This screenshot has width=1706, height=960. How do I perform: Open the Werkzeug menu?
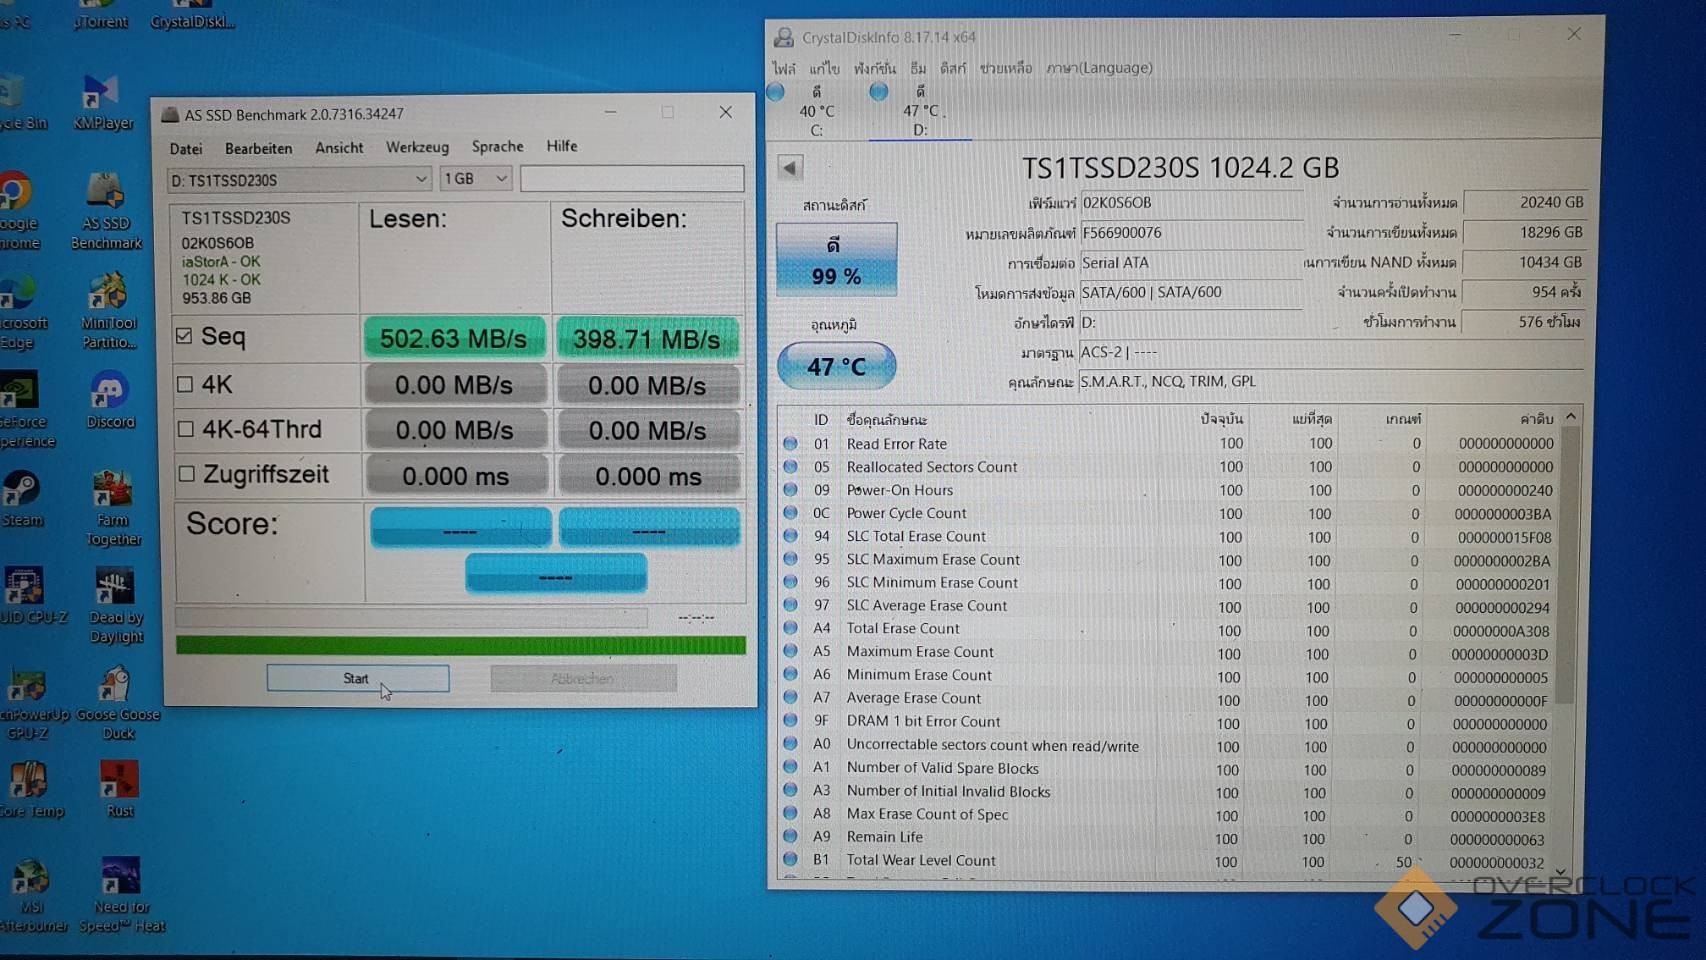point(417,147)
